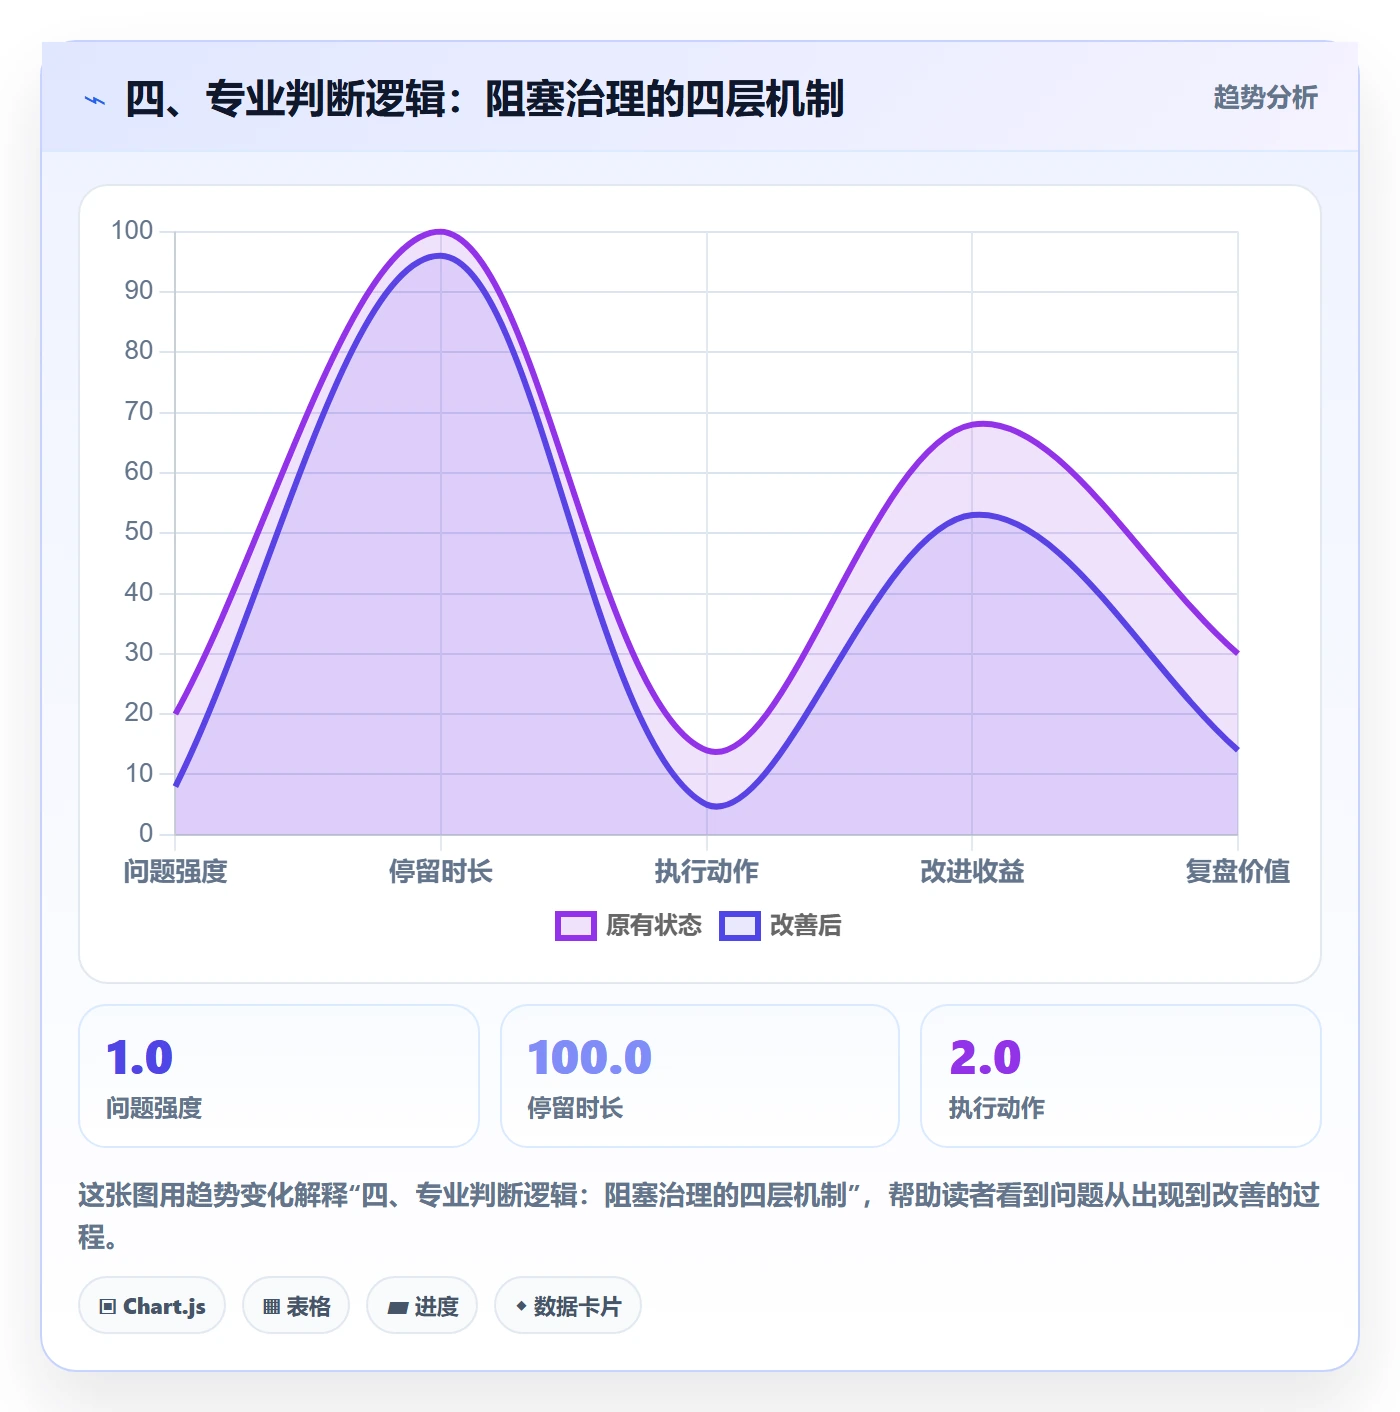Click the 执行动作 x-axis label
1400x1412 pixels.
[x=707, y=872]
